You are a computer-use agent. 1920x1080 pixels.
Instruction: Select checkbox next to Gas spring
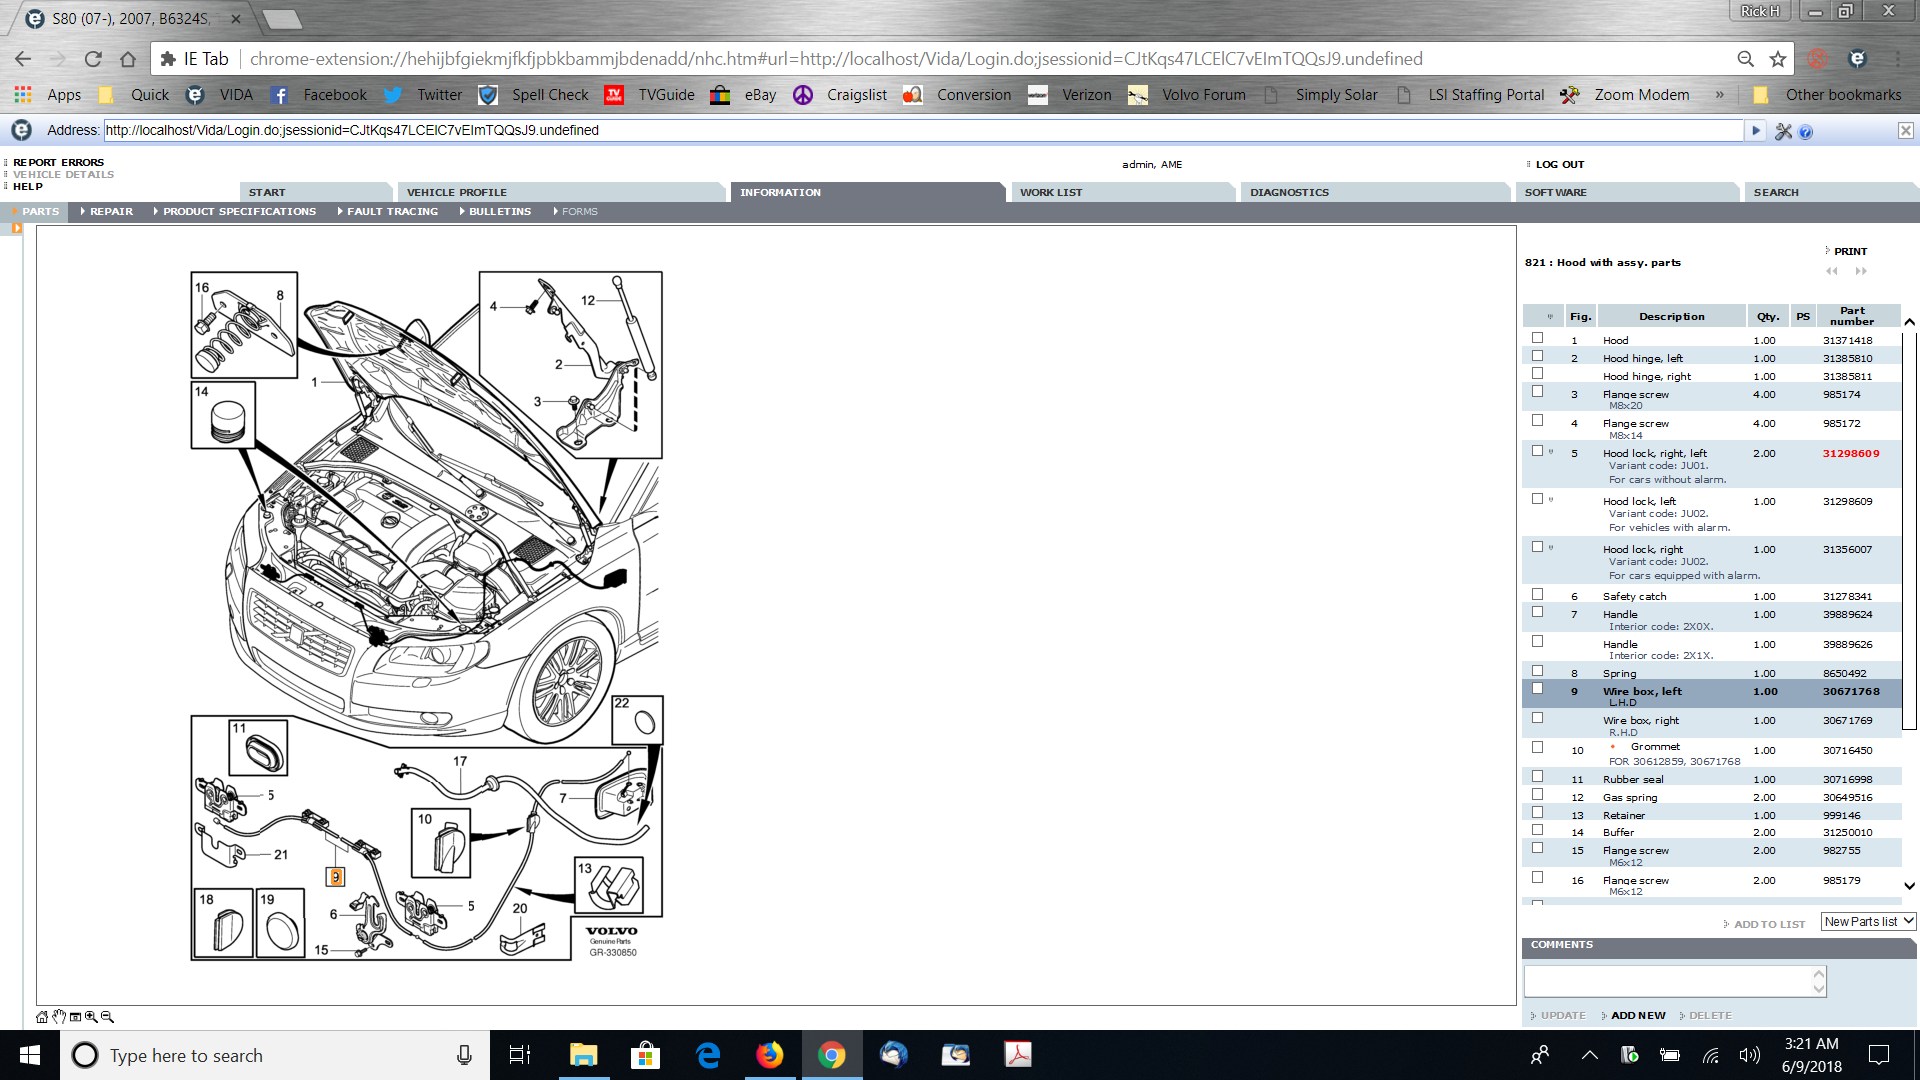pyautogui.click(x=1538, y=796)
